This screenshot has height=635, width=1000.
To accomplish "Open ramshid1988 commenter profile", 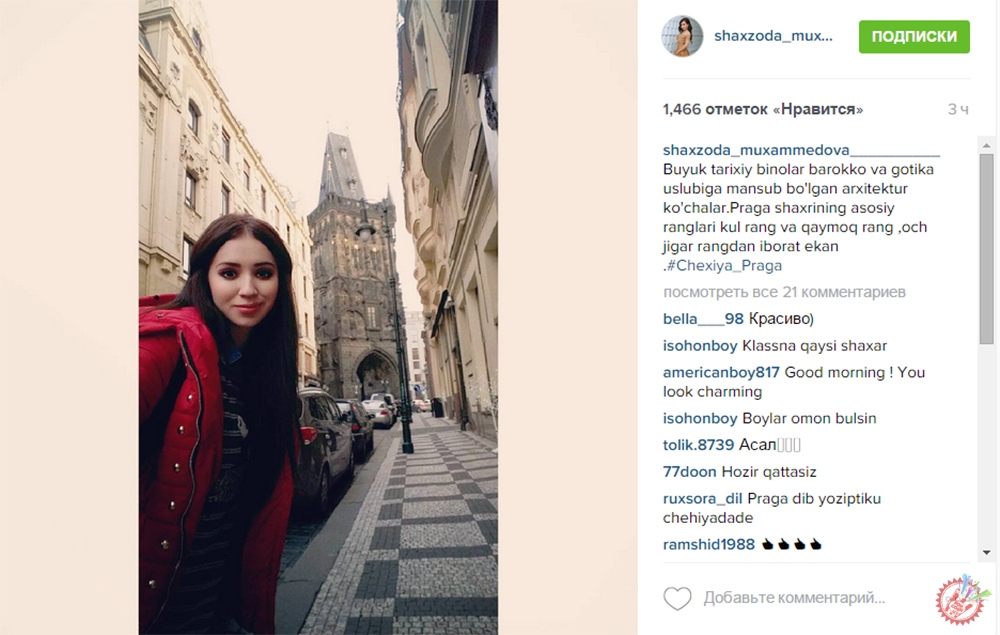I will pyautogui.click(x=709, y=544).
